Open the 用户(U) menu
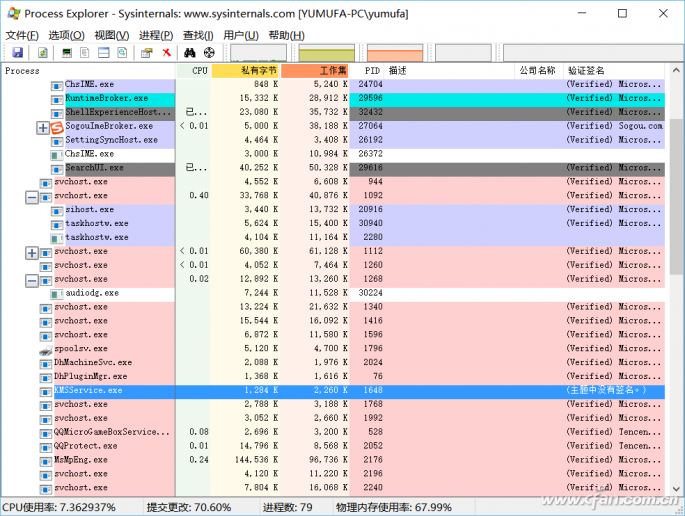The image size is (685, 516). point(241,35)
